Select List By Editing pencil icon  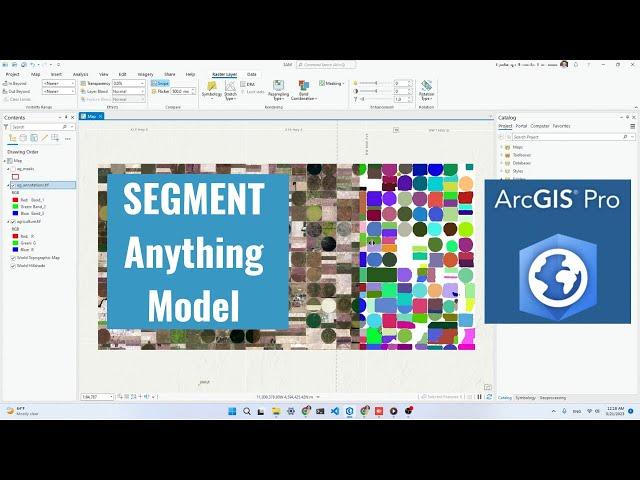coord(44,138)
